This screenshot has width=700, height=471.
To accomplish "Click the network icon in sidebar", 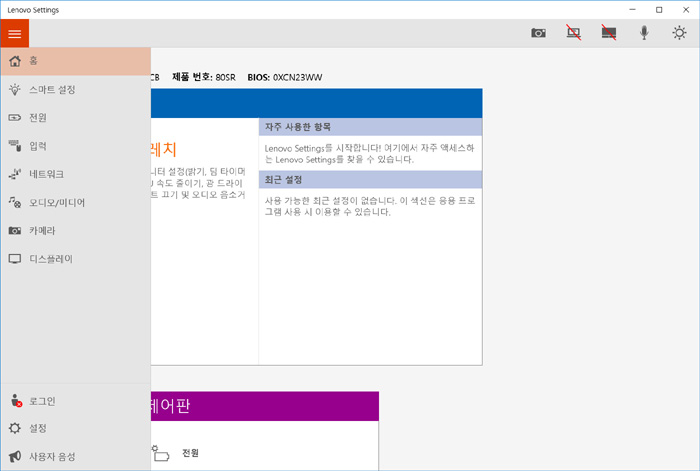I will 15,174.
